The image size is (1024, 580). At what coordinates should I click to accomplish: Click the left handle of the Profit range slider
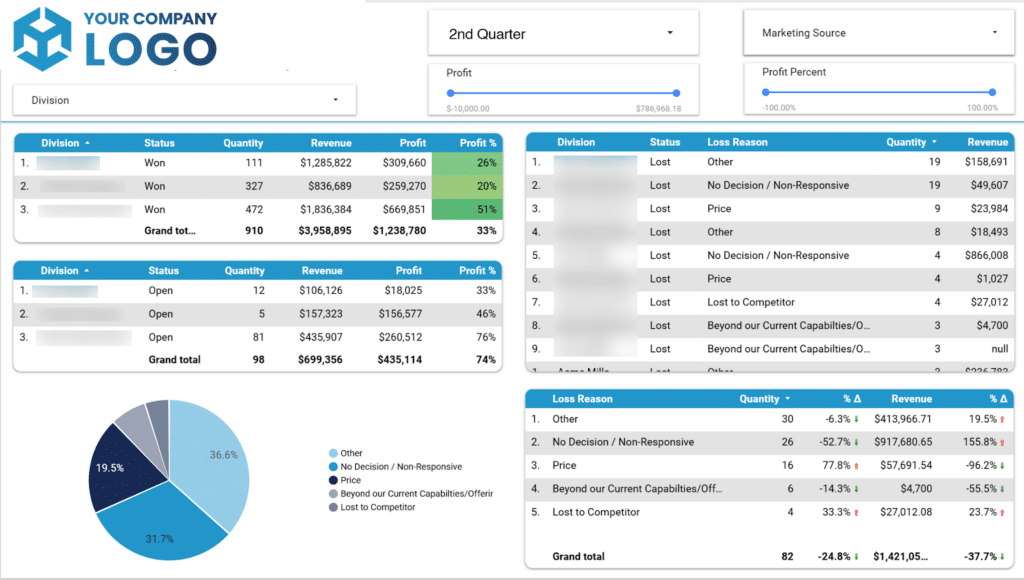tap(453, 91)
